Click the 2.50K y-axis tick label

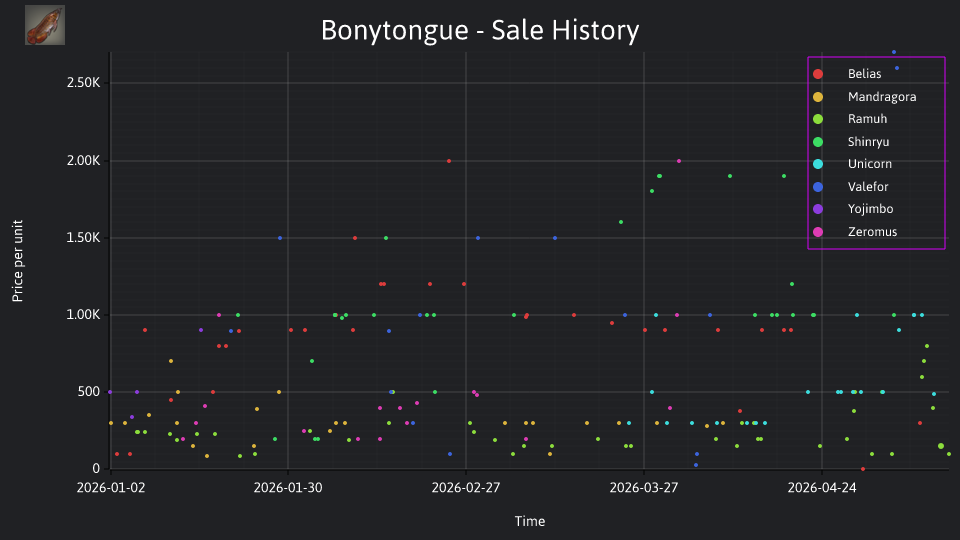click(x=83, y=83)
